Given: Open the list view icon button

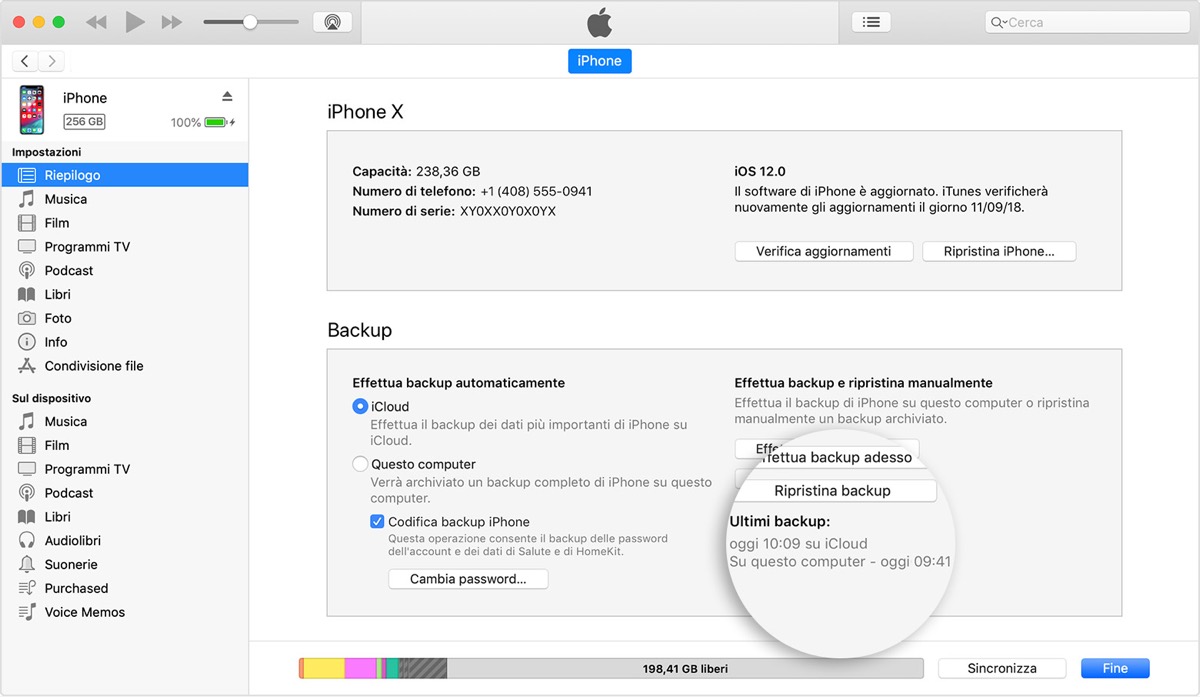Looking at the screenshot, I should tap(871, 22).
